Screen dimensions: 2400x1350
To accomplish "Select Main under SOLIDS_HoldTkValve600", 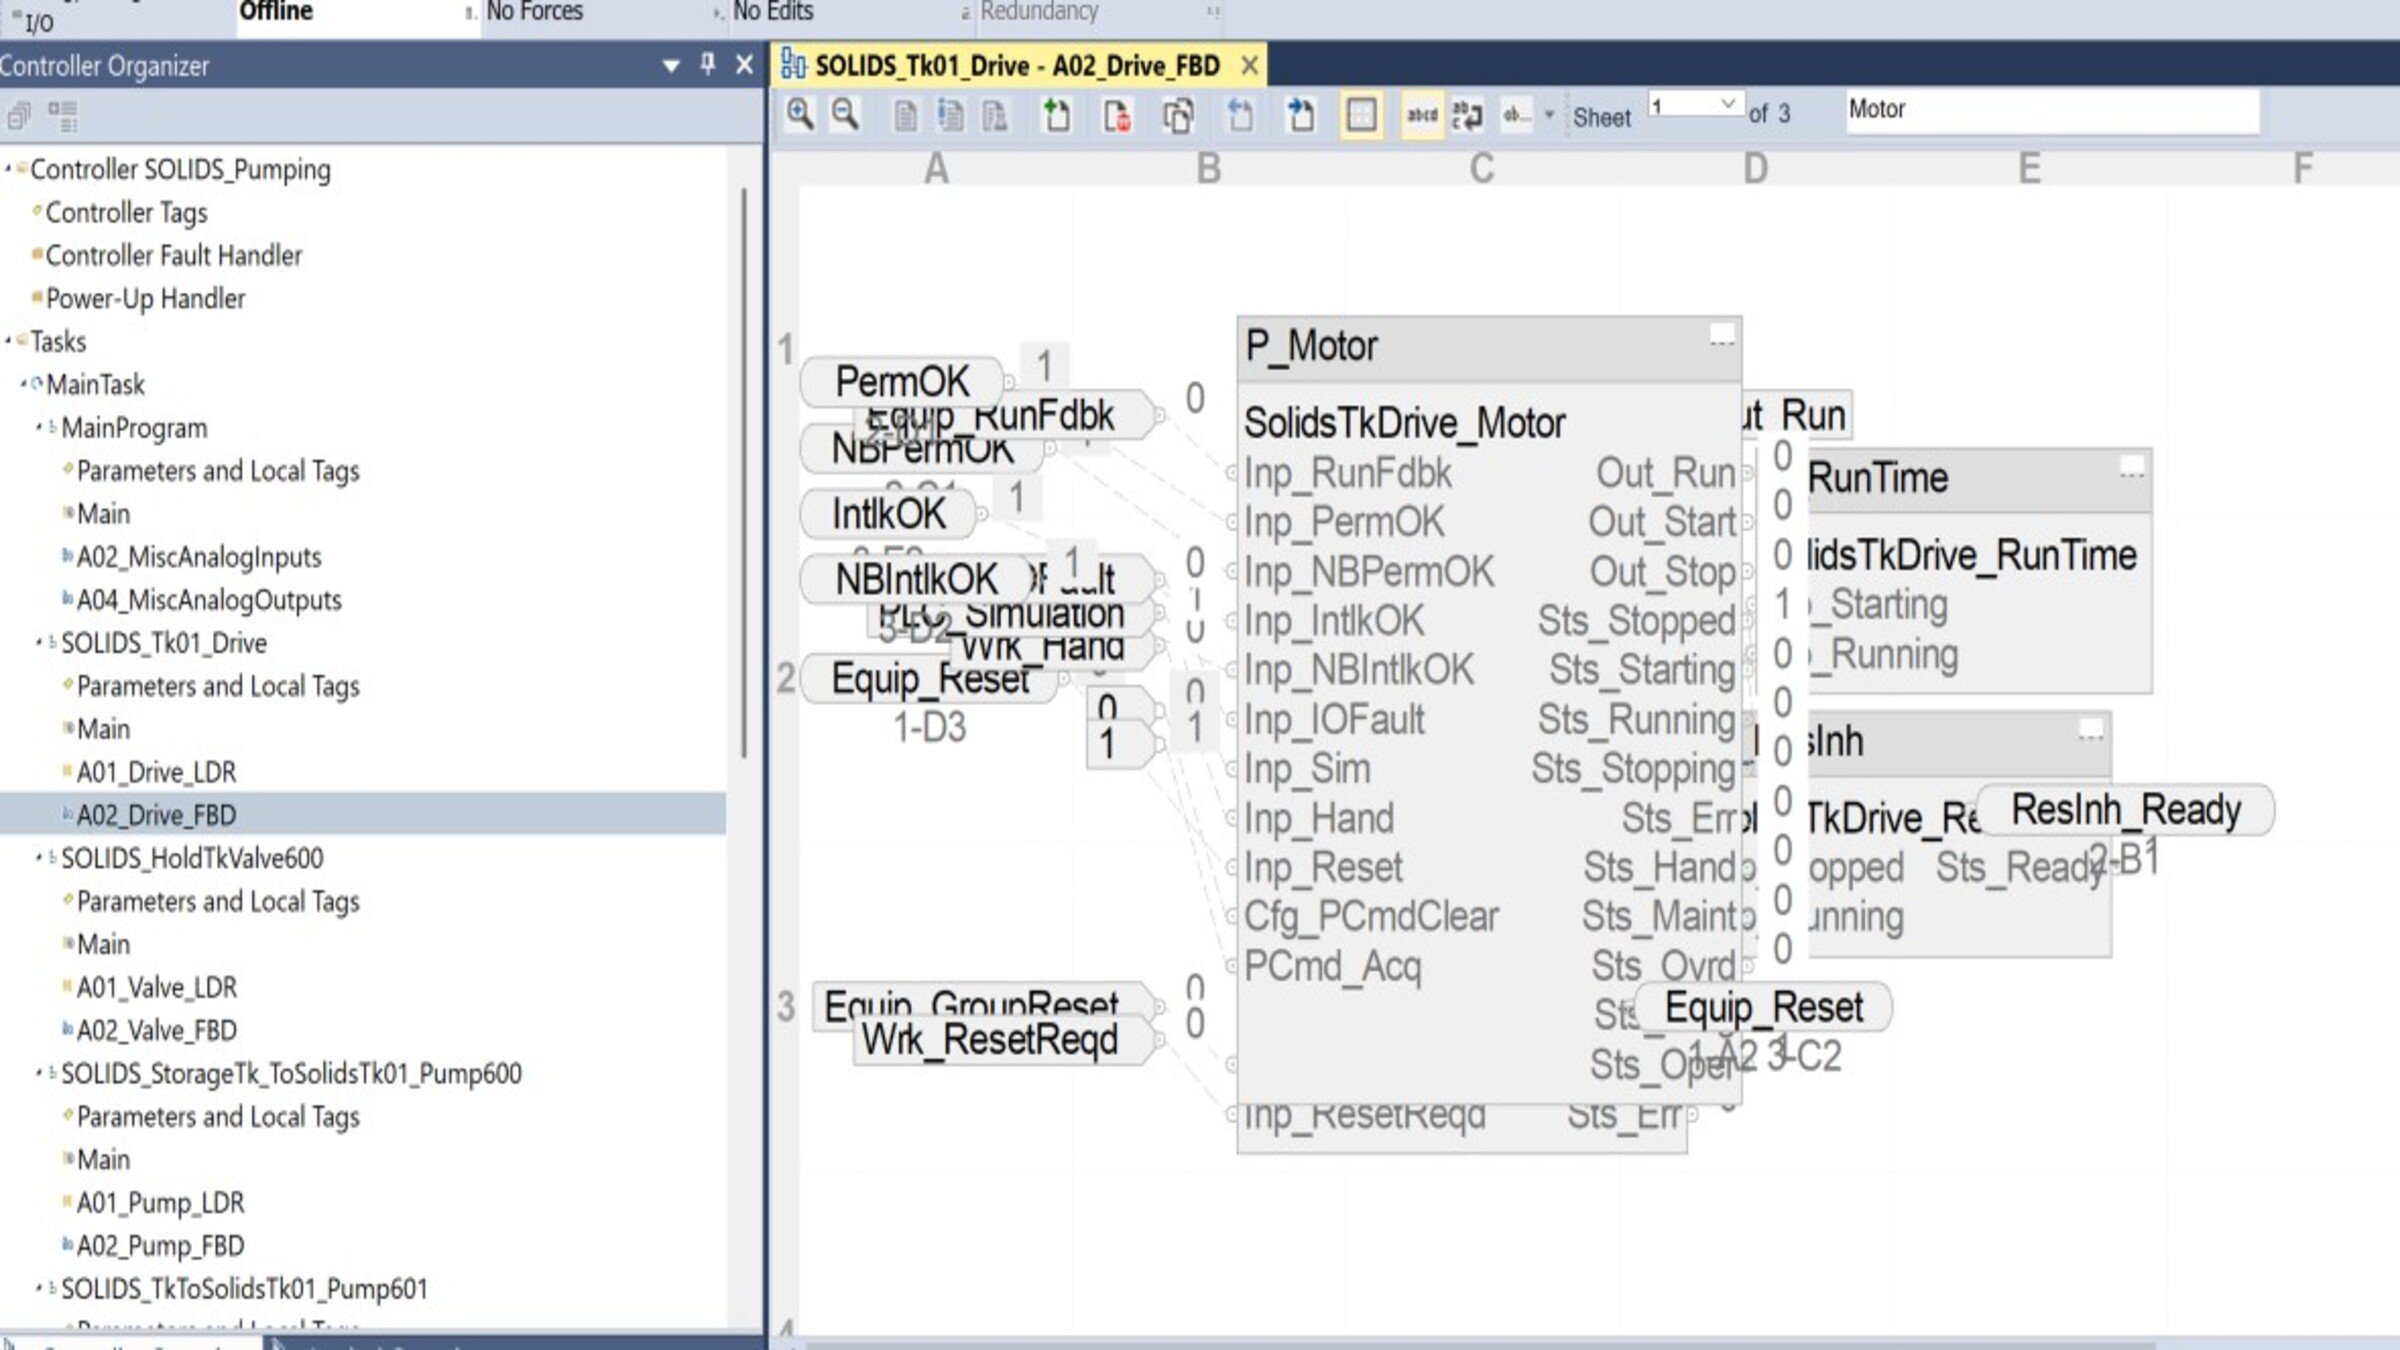I will (103, 944).
